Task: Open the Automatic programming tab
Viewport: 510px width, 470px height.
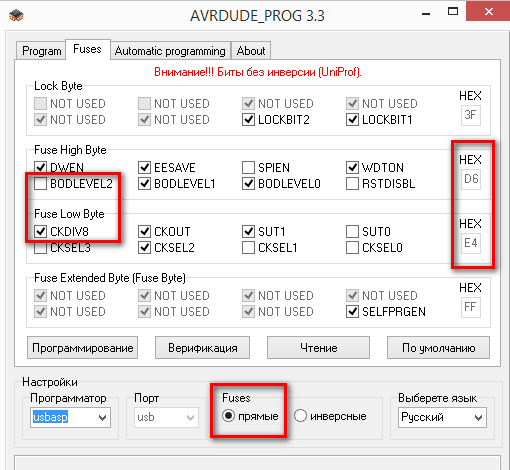Action: pos(170,51)
